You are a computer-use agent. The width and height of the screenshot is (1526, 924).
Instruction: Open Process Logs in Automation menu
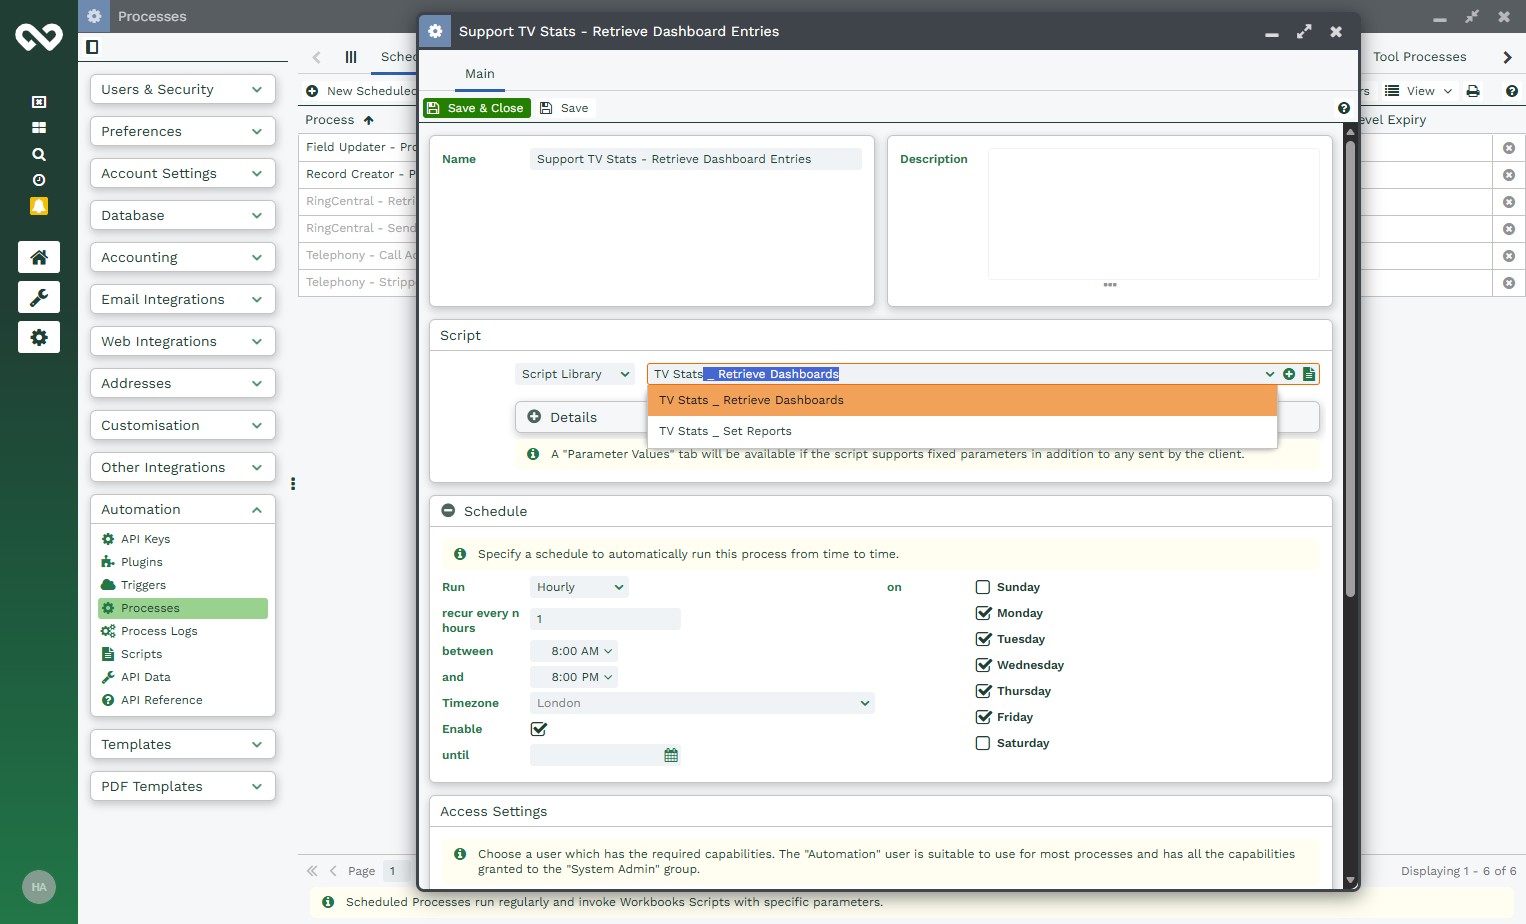159,631
